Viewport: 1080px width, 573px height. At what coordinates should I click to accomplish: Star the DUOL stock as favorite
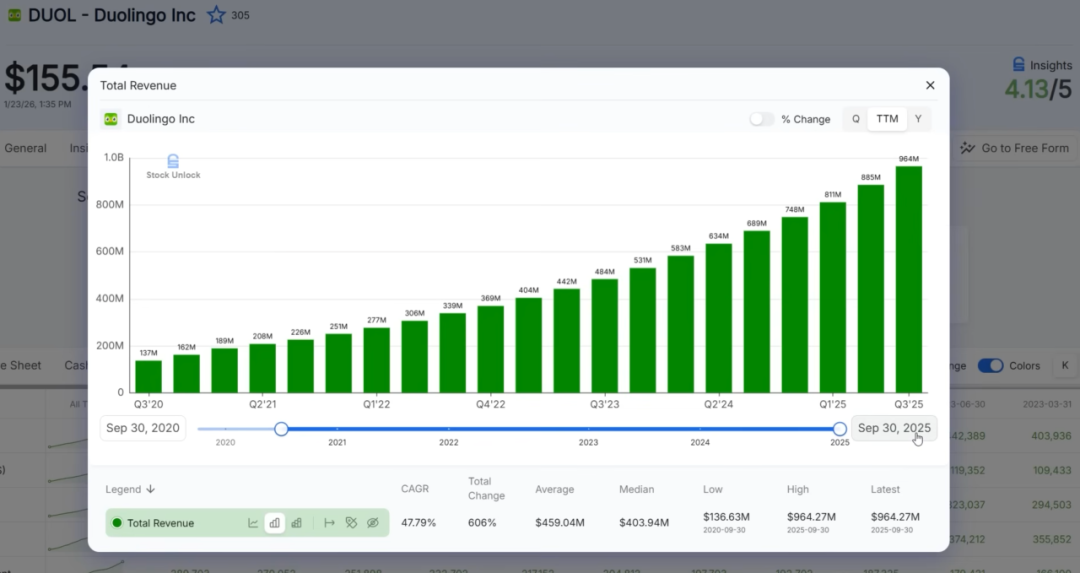[x=216, y=15]
